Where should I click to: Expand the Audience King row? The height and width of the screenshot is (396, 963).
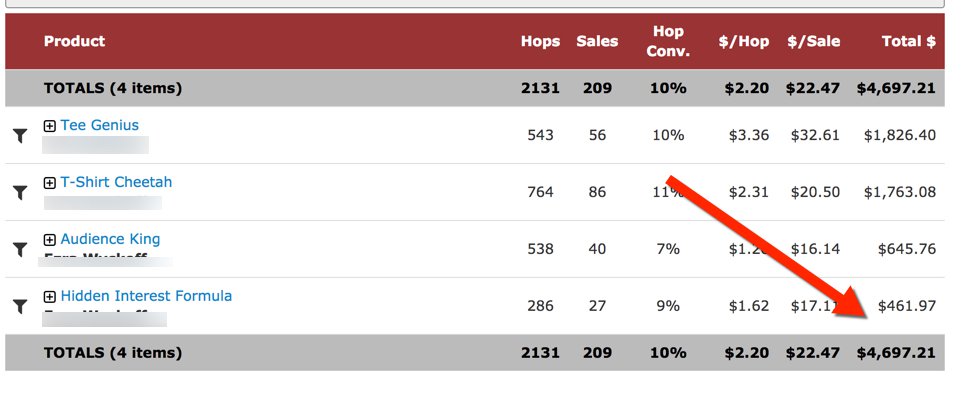click(50, 240)
